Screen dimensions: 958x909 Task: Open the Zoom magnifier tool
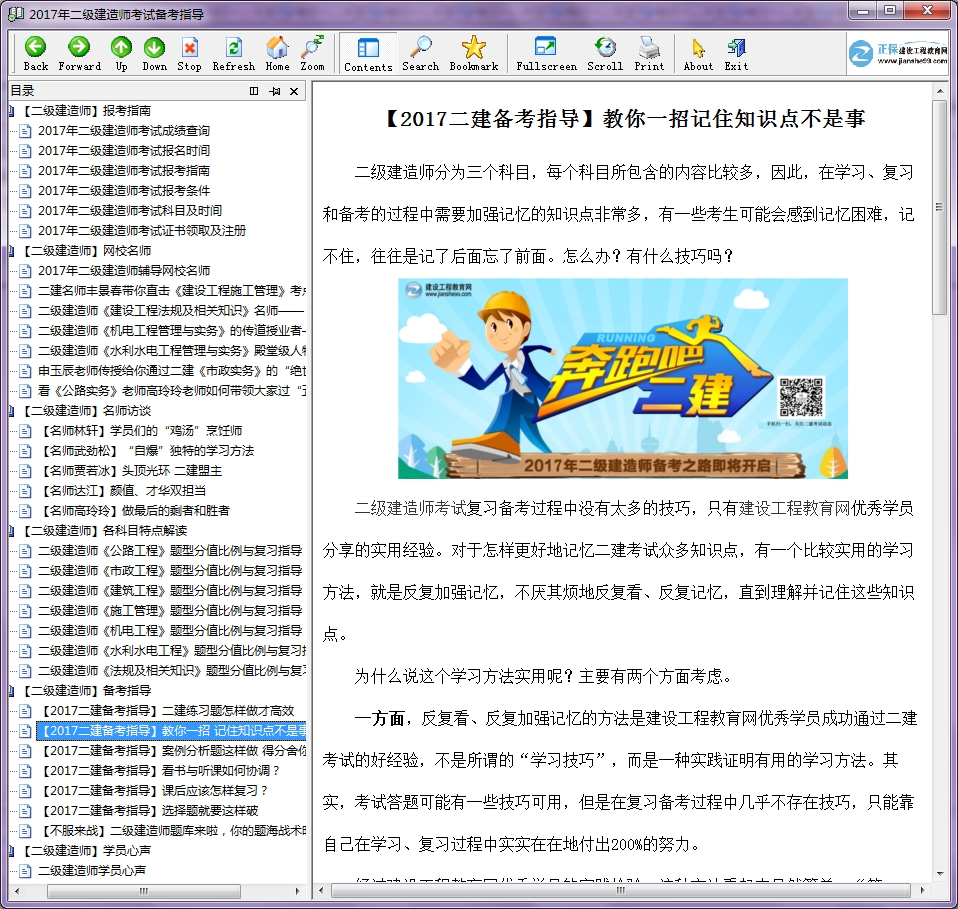(312, 47)
